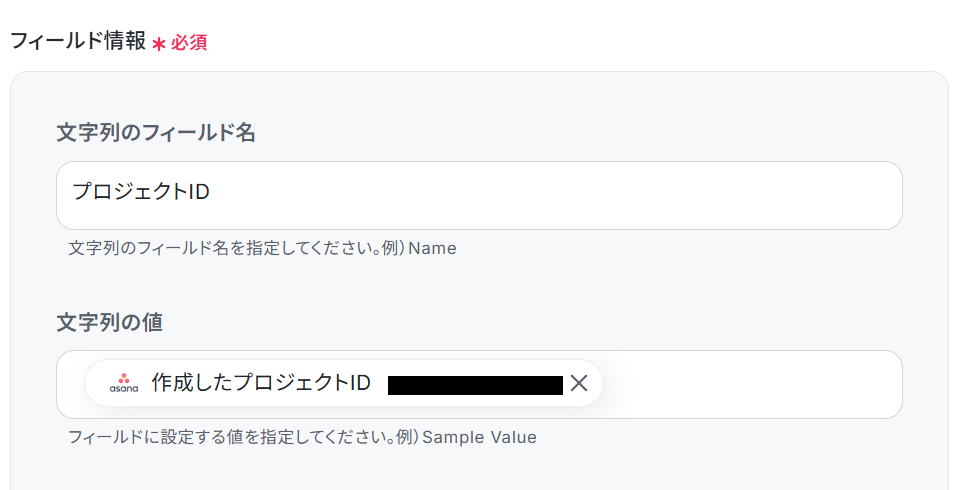Screen dimensions: 968x490
Task: Click the 文字列のフィールド名 label
Action: click(155, 132)
